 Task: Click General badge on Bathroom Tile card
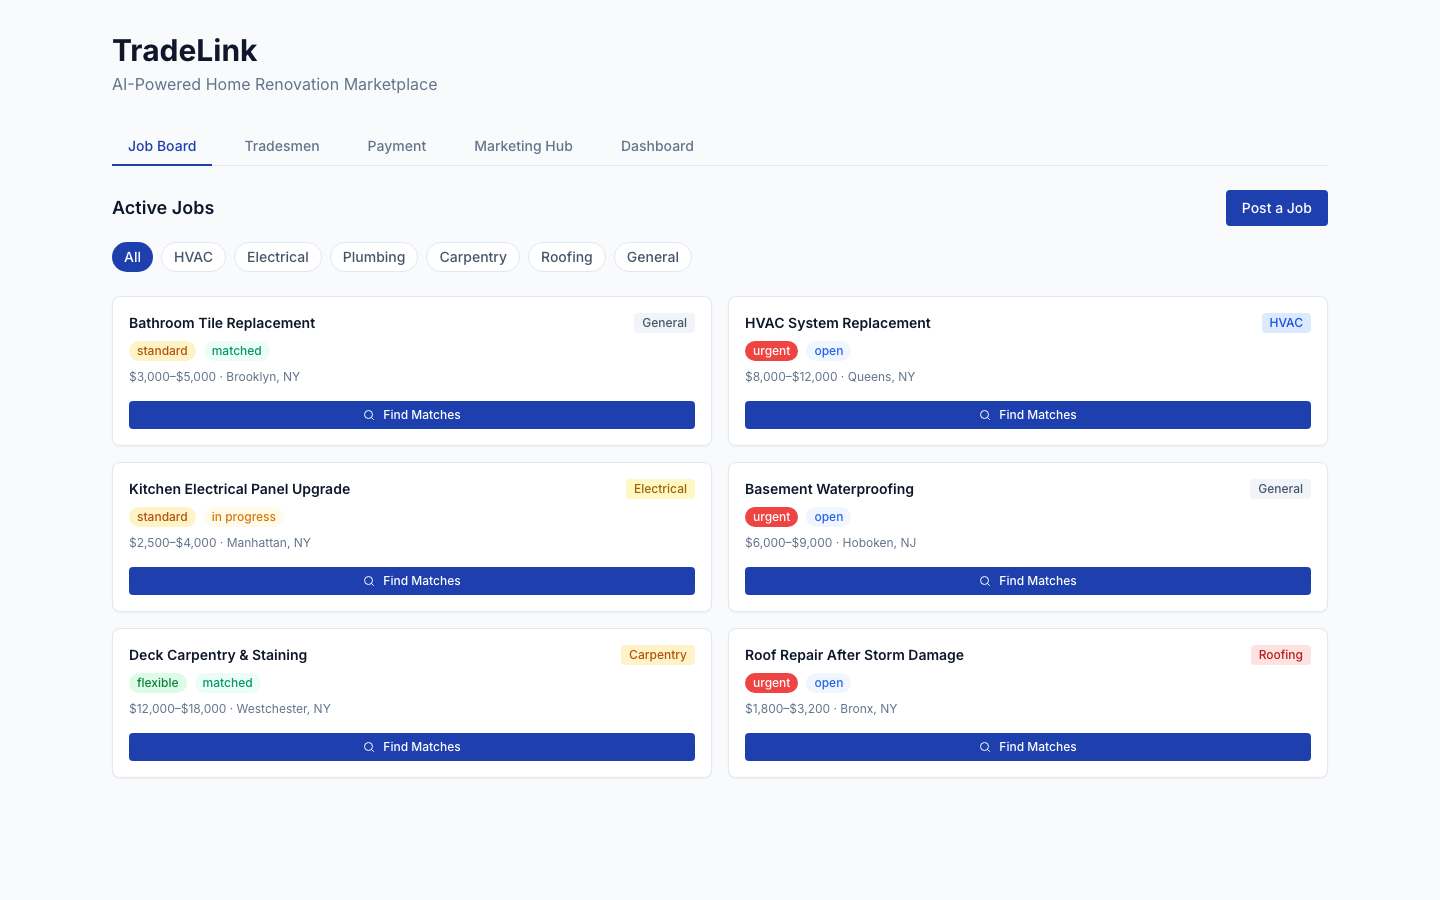[x=665, y=323]
